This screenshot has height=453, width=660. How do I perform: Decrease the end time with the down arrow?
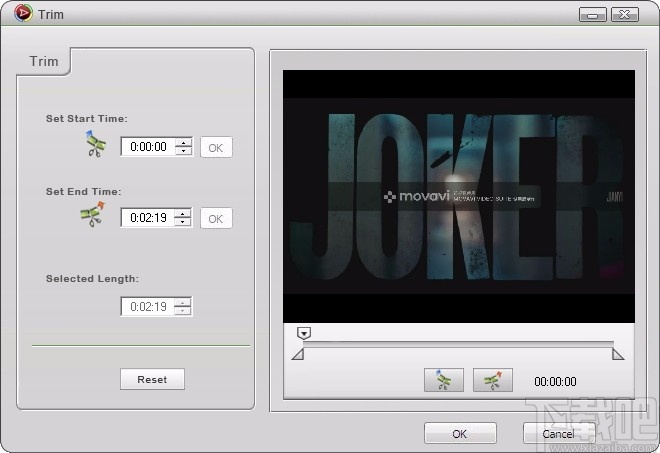click(x=183, y=222)
